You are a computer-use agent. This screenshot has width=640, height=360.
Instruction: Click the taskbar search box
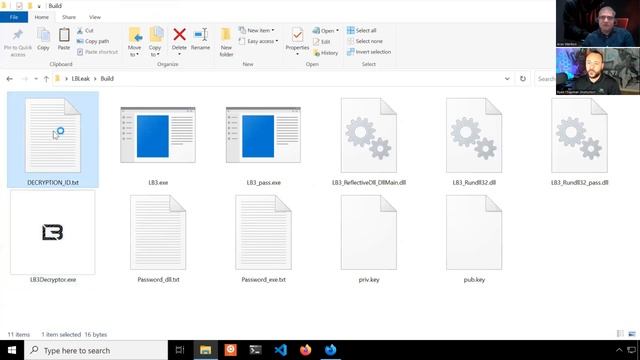click(96, 350)
